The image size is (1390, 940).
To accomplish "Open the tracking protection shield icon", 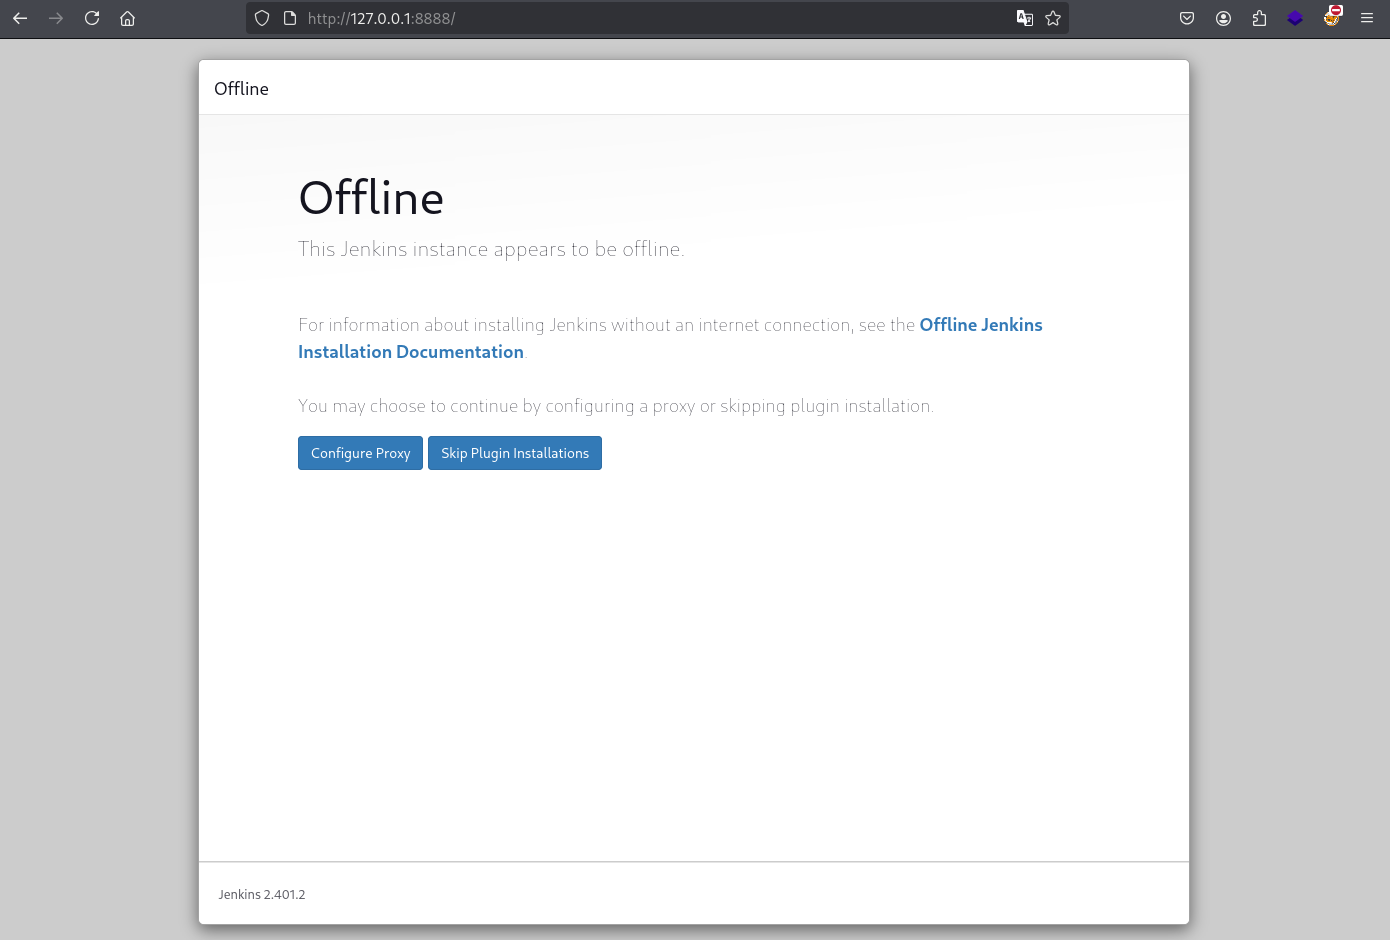I will coord(262,18).
